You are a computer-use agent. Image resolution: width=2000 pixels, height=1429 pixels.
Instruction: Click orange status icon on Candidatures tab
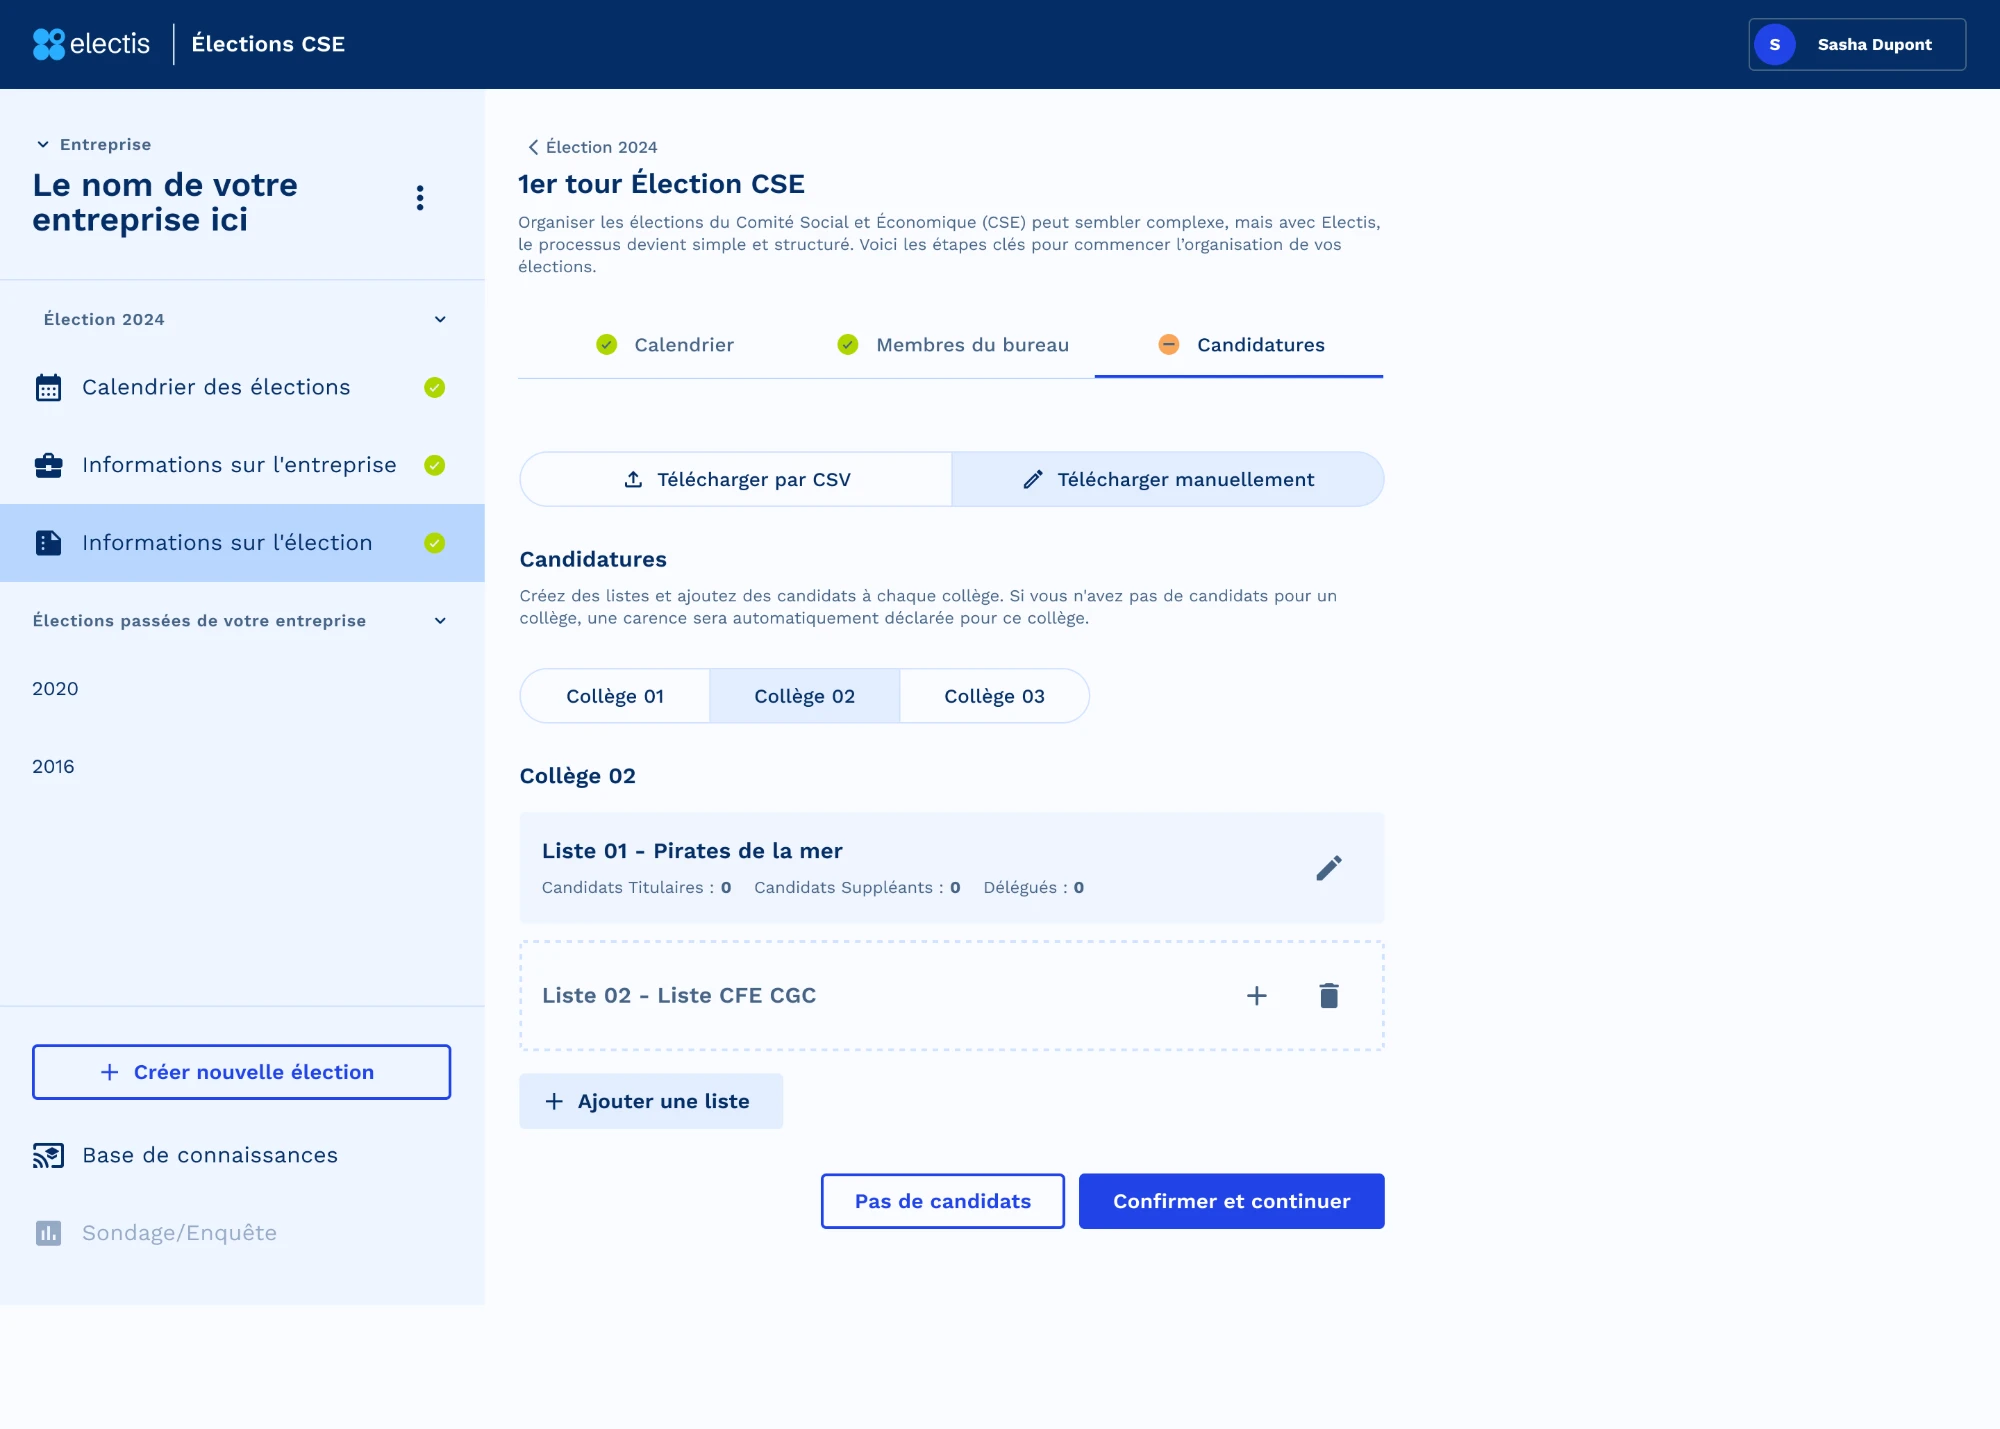click(1168, 345)
